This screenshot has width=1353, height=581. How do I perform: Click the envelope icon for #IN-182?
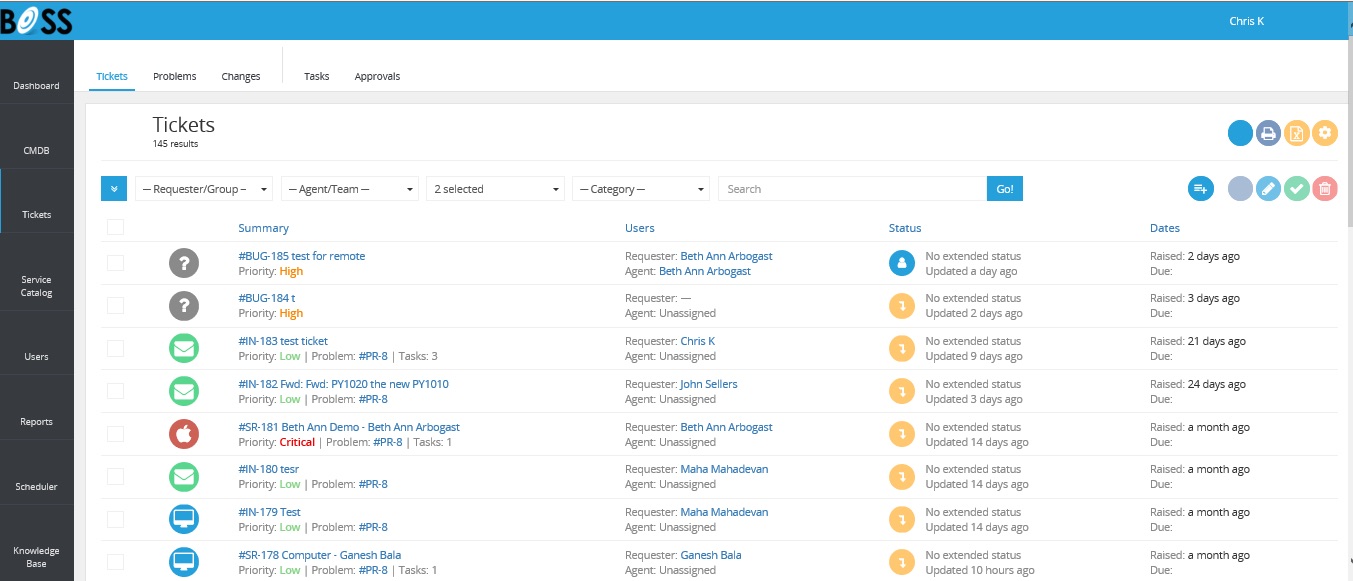184,391
